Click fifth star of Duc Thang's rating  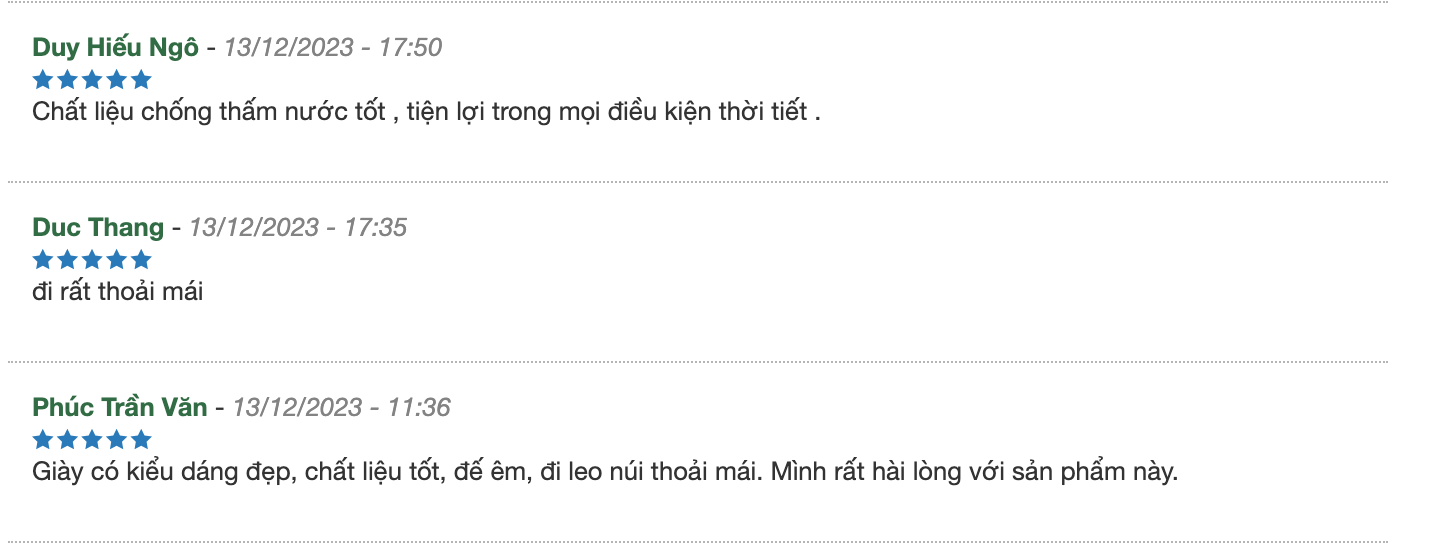141,260
